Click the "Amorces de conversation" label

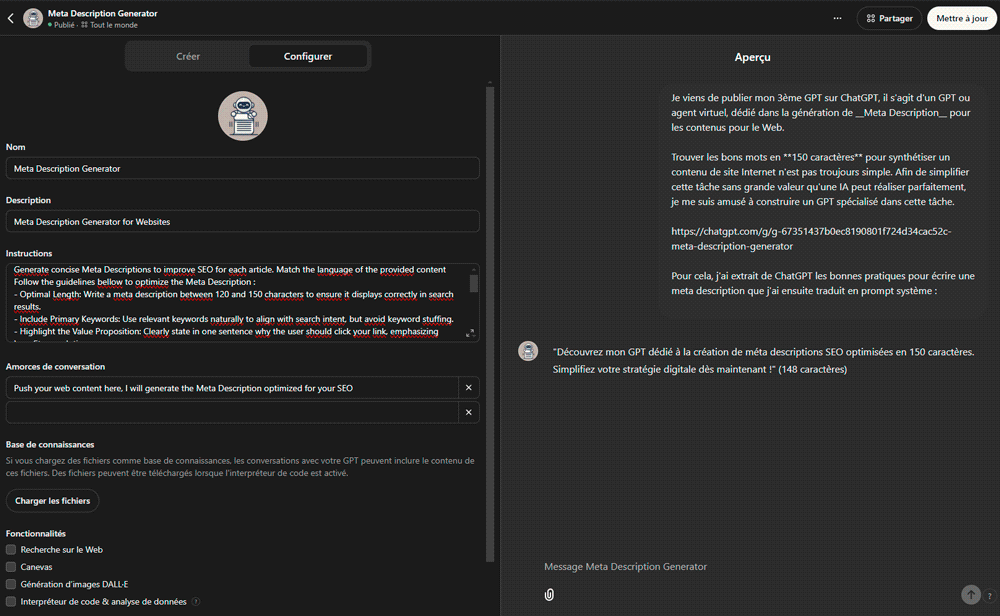[55, 367]
